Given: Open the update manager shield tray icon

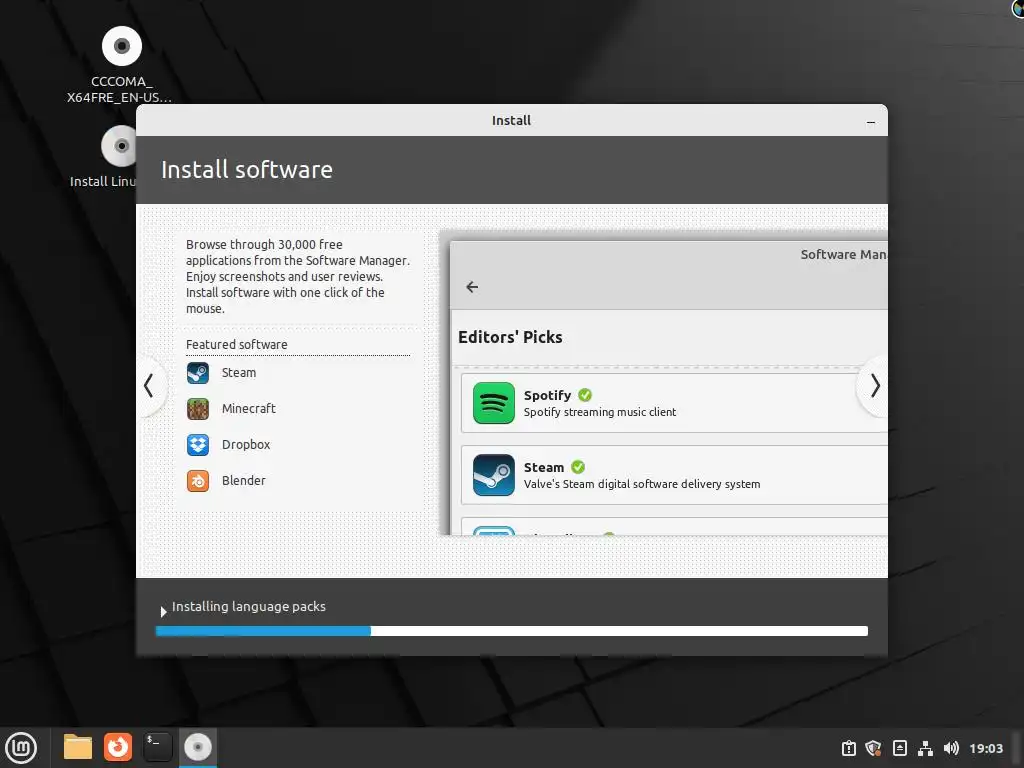Looking at the screenshot, I should click(873, 748).
